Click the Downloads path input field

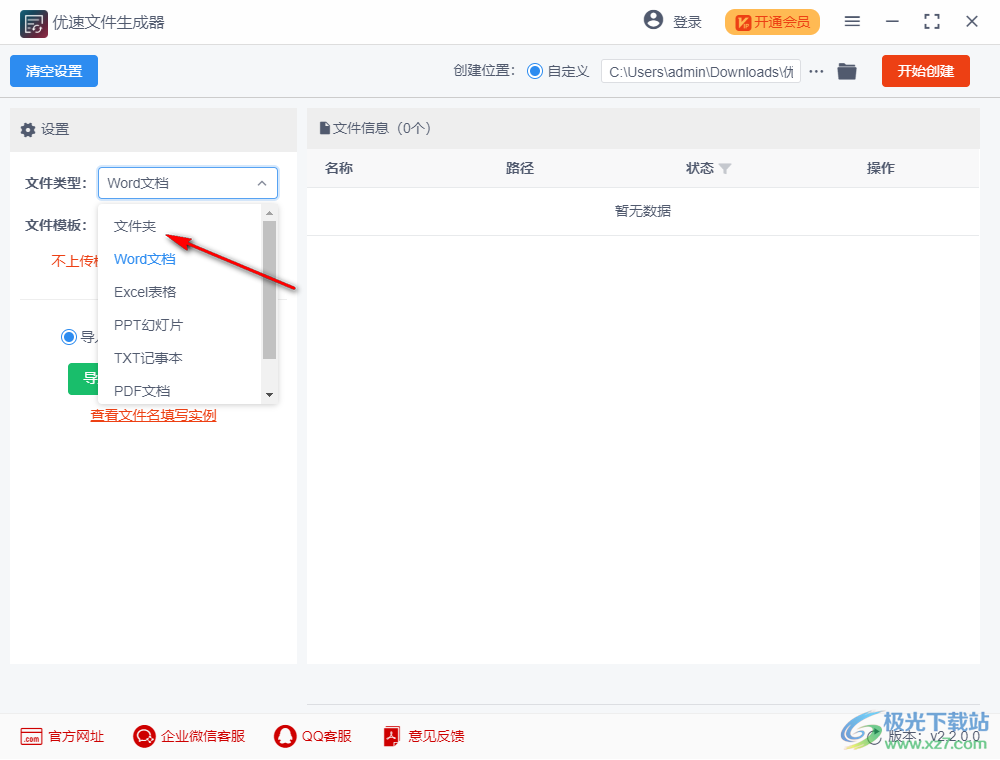(700, 71)
